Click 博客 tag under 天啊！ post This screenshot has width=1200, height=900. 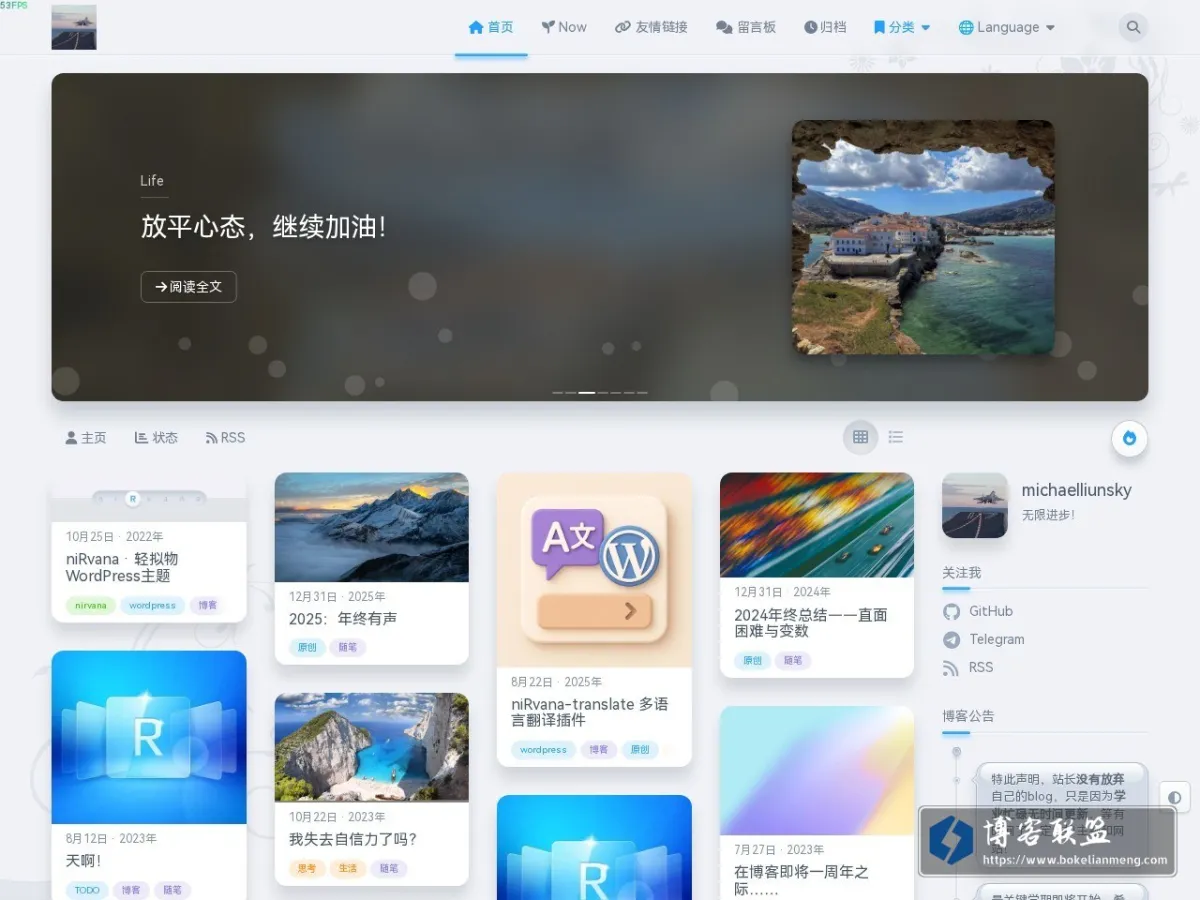pyautogui.click(x=131, y=890)
